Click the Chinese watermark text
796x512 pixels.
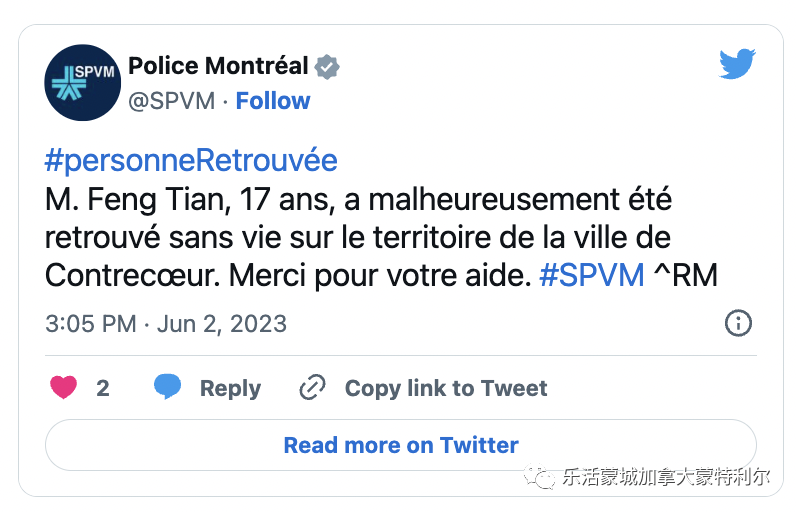666,477
